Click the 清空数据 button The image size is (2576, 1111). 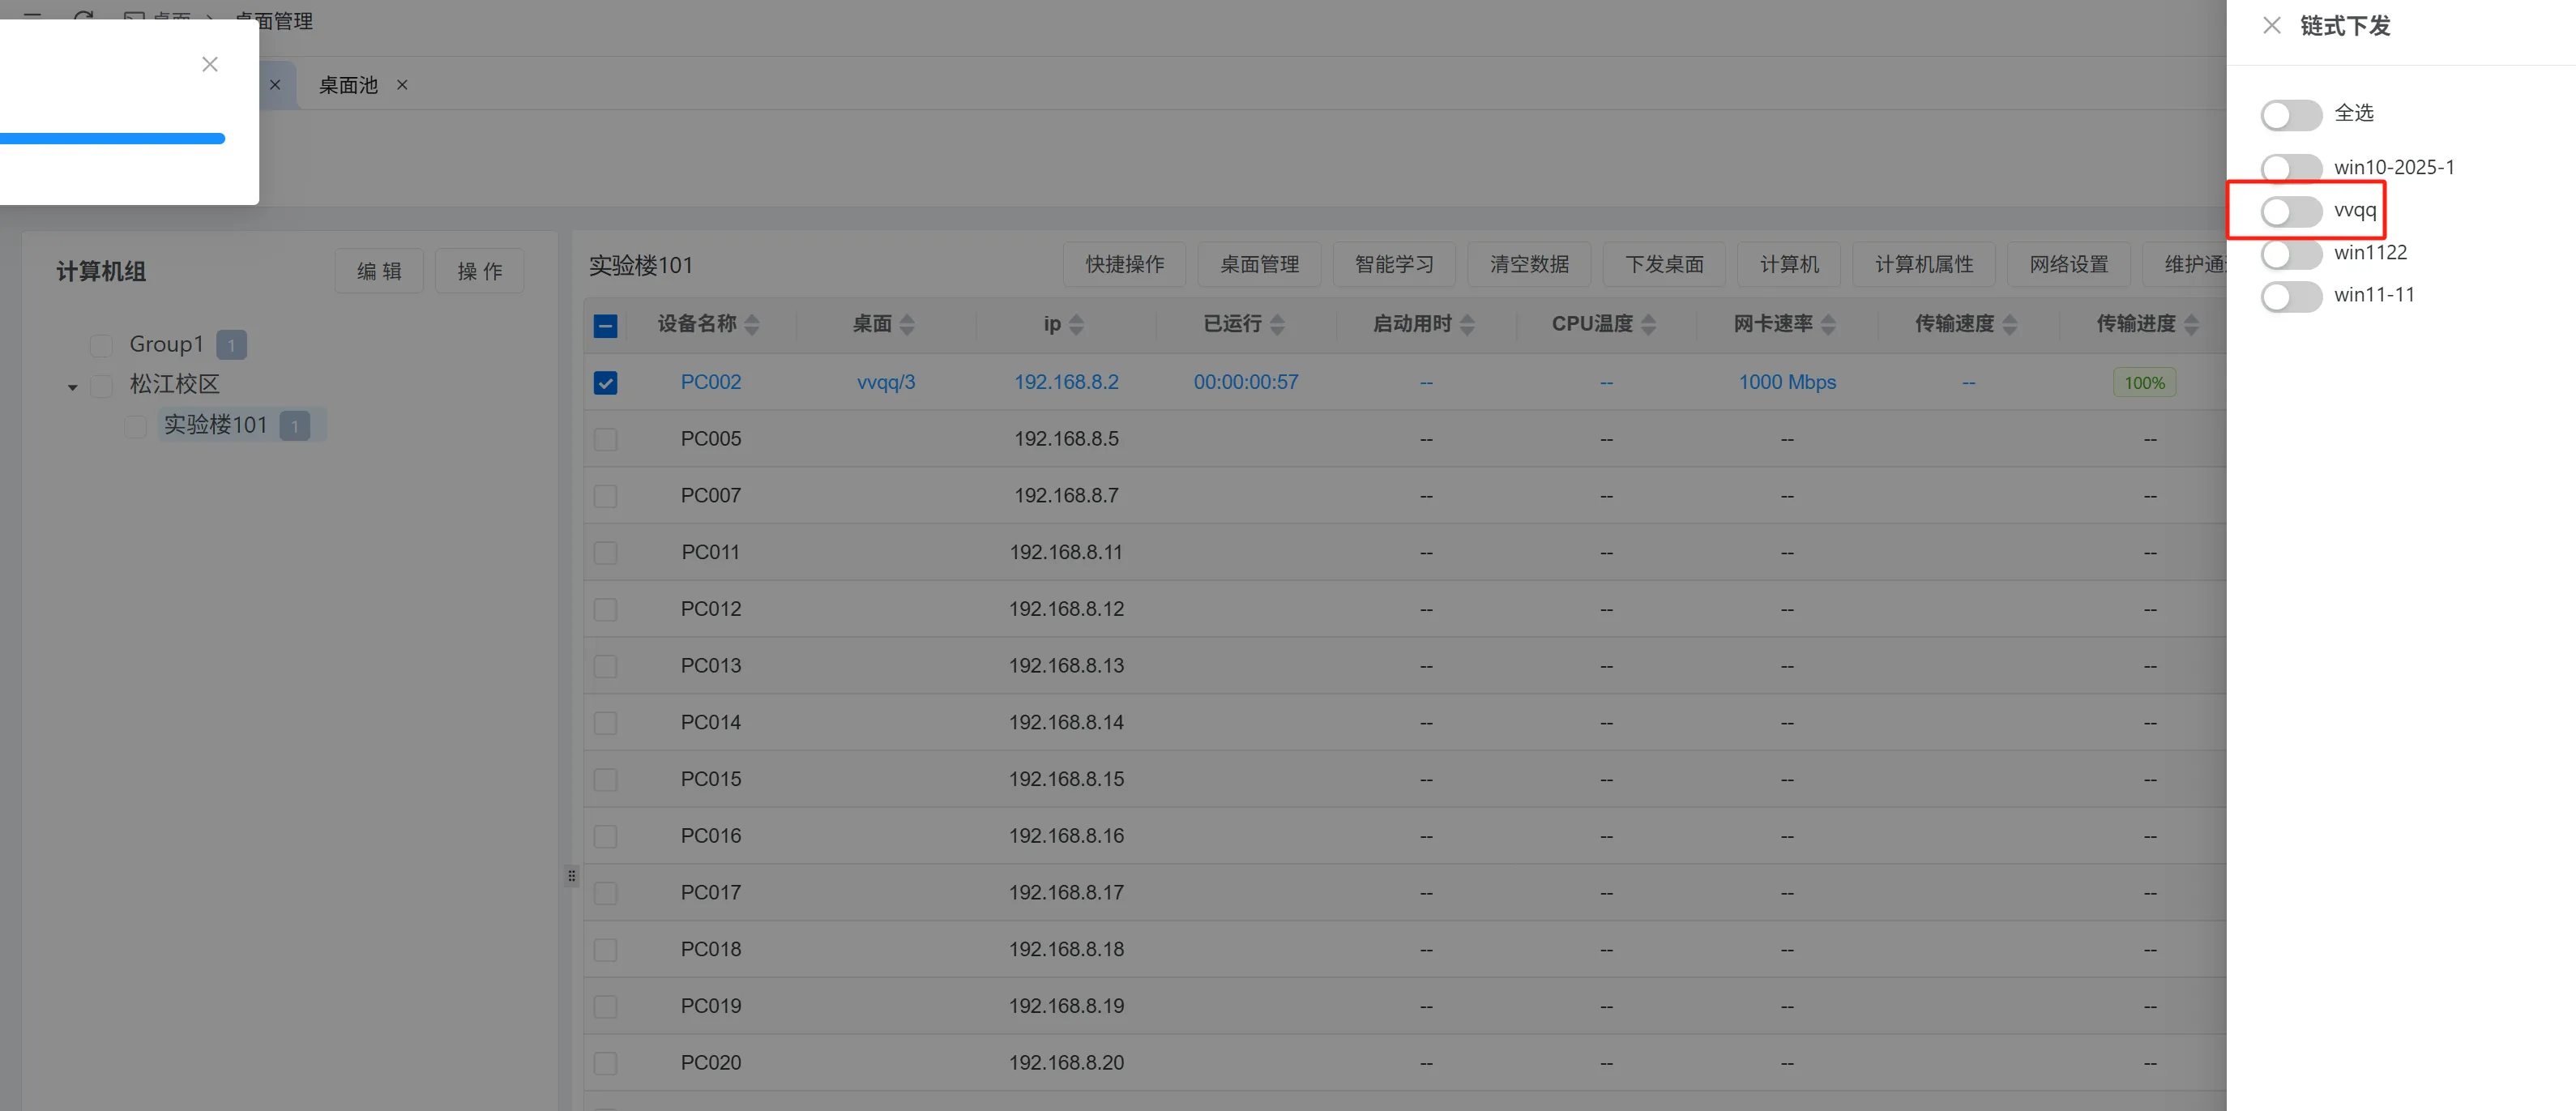coord(1529,264)
